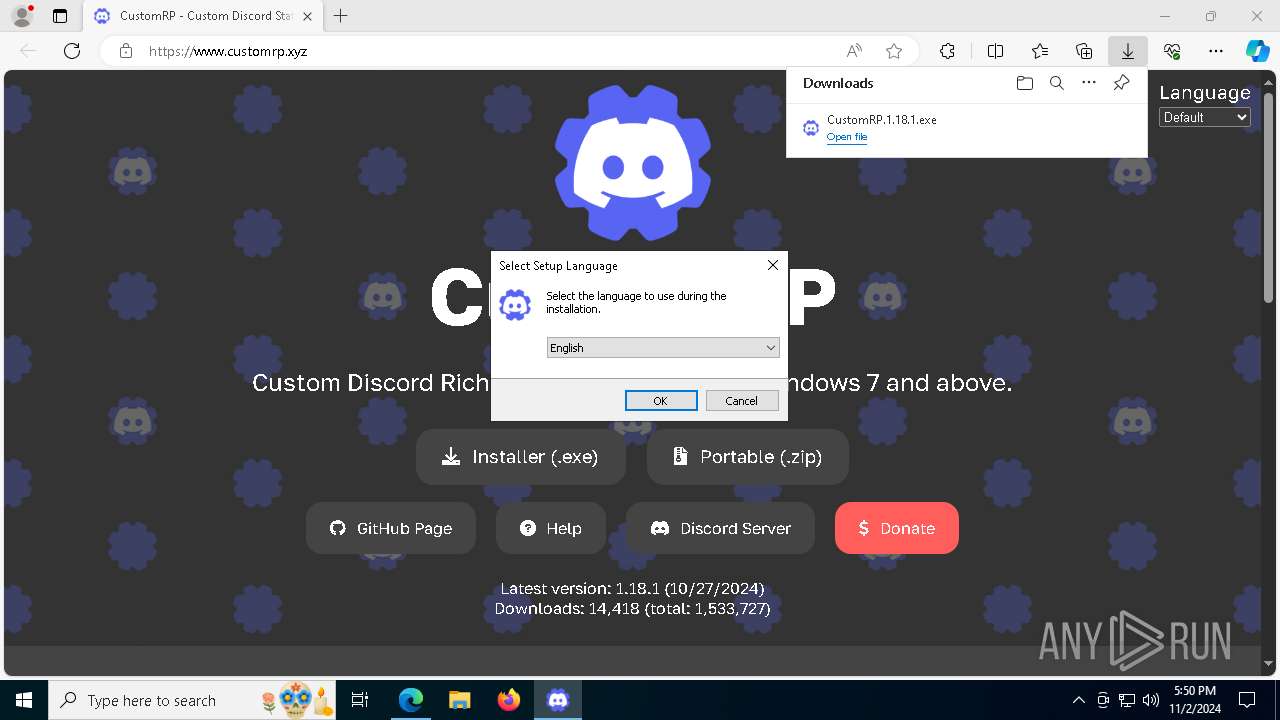The image size is (1280, 720).
Task: Expand the setup language dropdown
Action: (x=662, y=347)
